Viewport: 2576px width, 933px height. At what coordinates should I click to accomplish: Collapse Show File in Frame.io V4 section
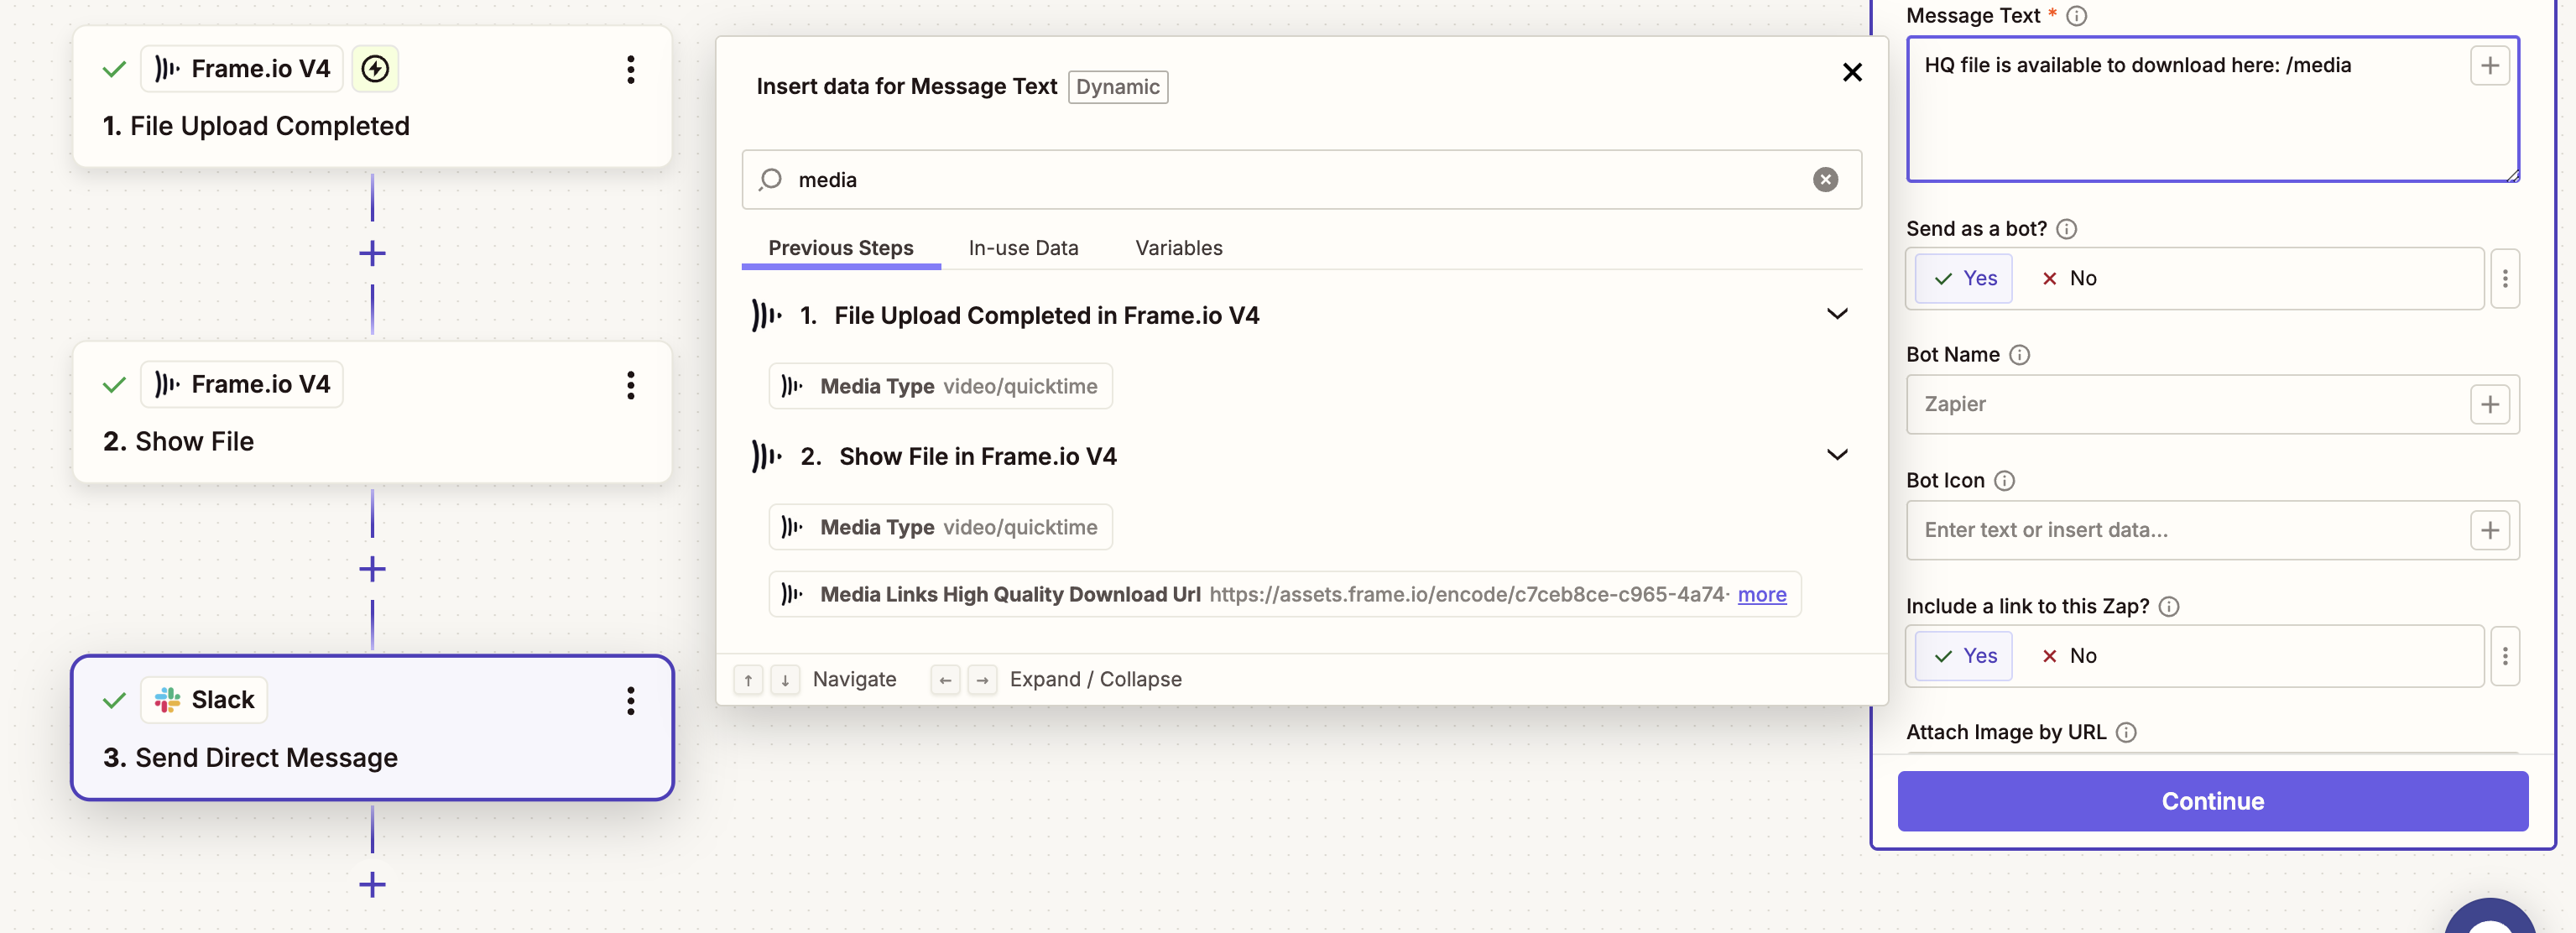tap(1837, 455)
